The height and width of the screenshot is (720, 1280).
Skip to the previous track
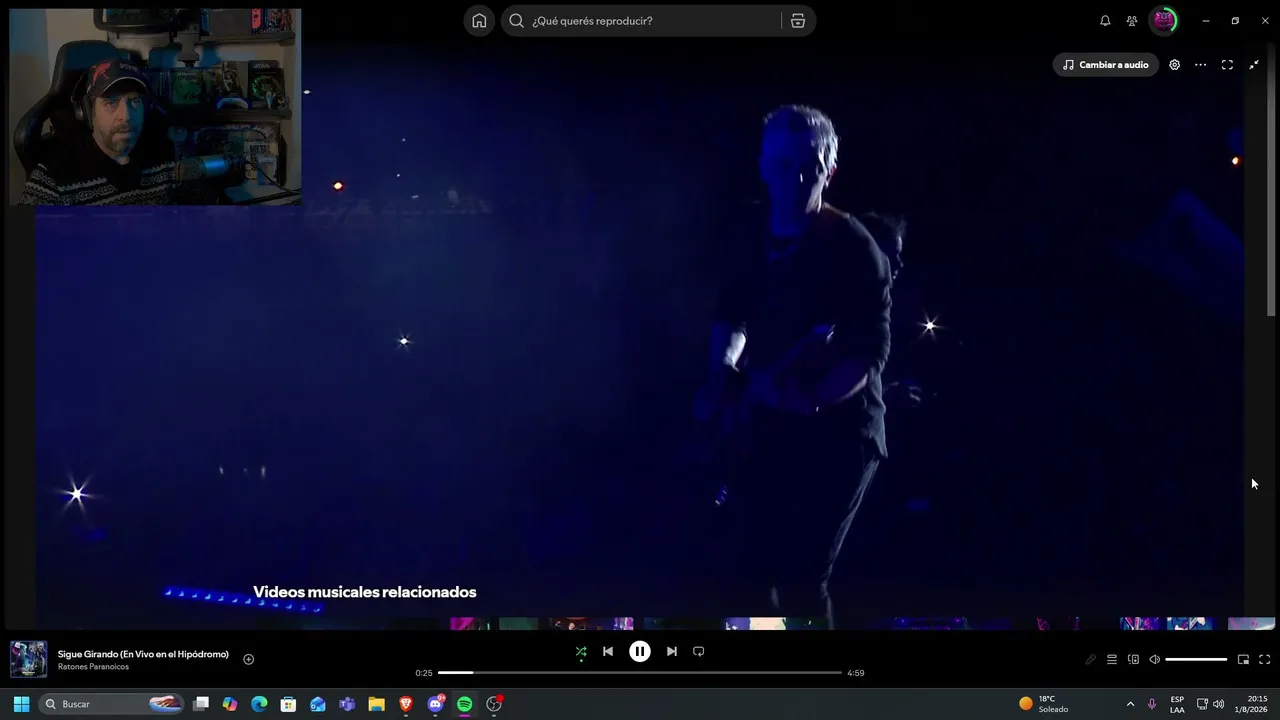608,651
